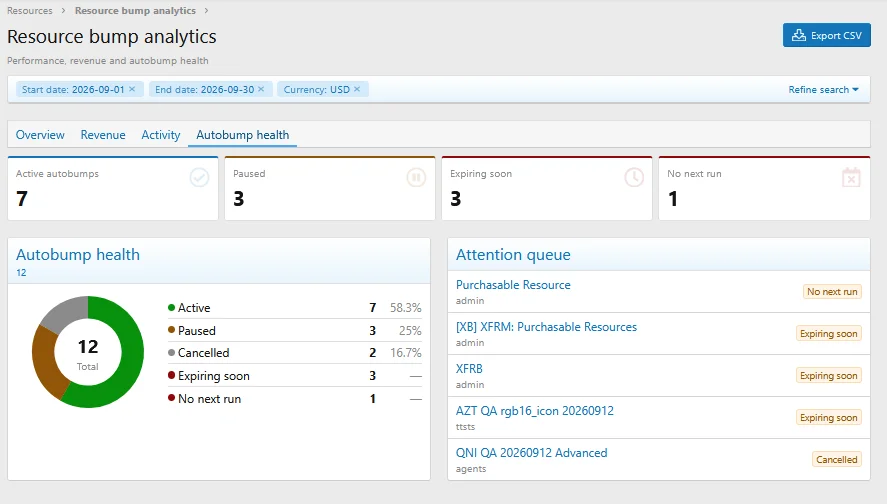Open AZT QA rgb16_icon 20260912 link
Screen dimensions: 887x504
[x=535, y=411]
